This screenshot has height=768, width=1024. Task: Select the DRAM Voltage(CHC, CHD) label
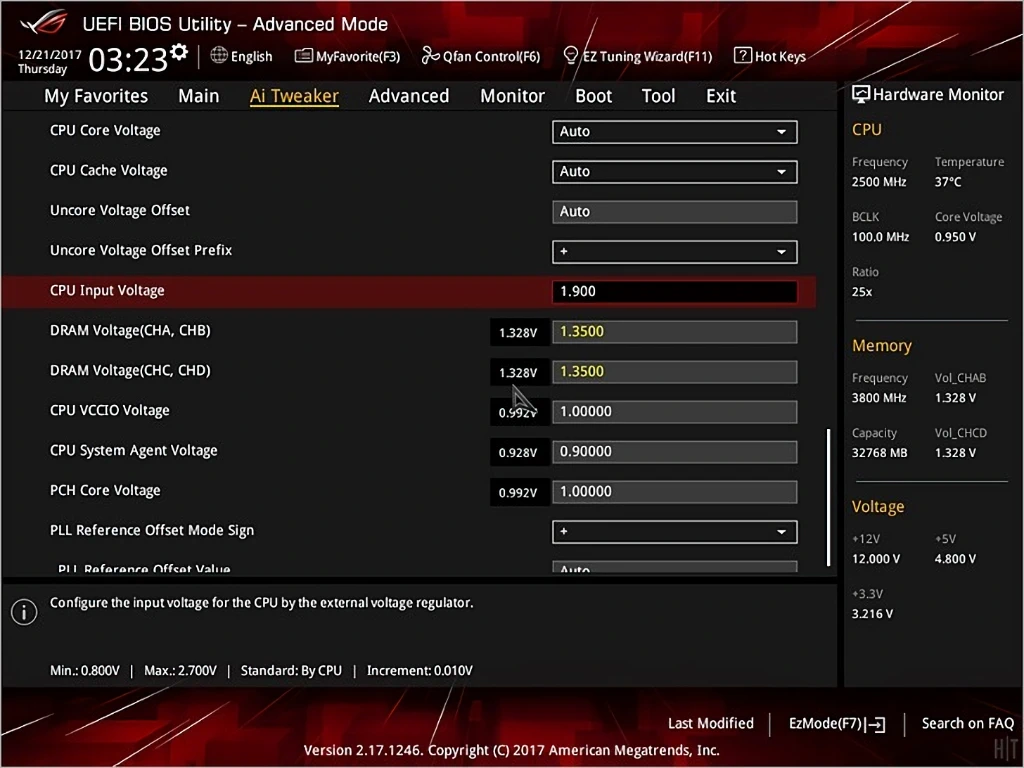tap(130, 370)
